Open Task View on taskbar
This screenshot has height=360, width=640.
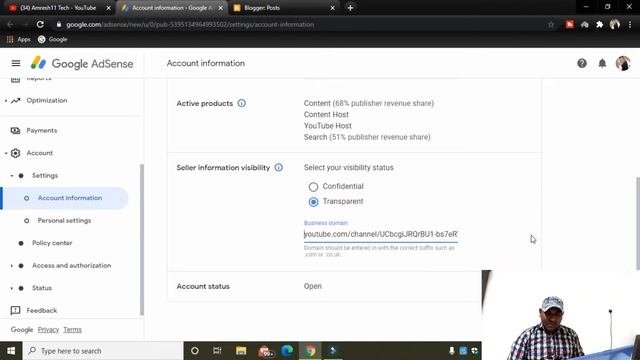[x=217, y=351]
